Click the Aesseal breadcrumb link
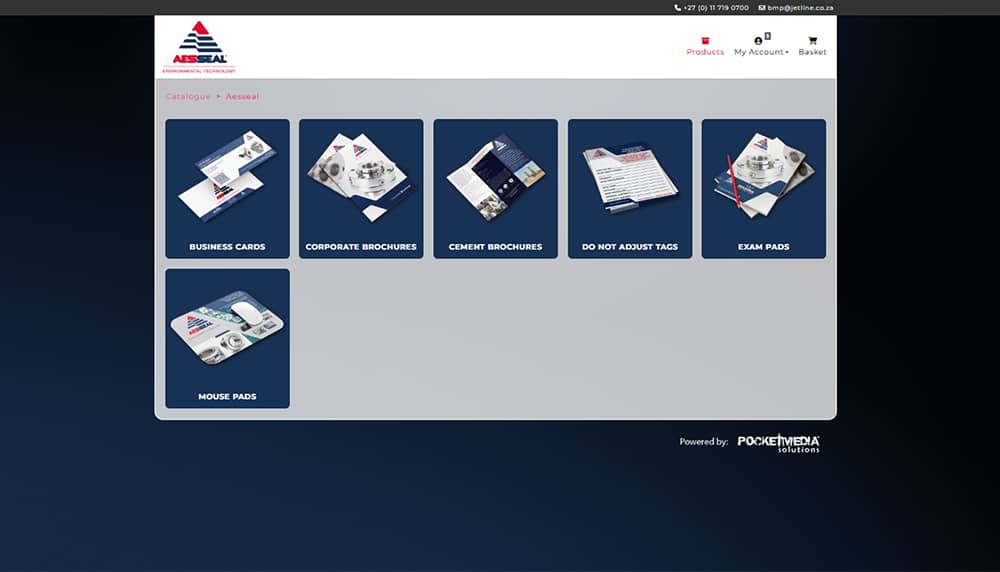The width and height of the screenshot is (1000, 572). click(242, 96)
